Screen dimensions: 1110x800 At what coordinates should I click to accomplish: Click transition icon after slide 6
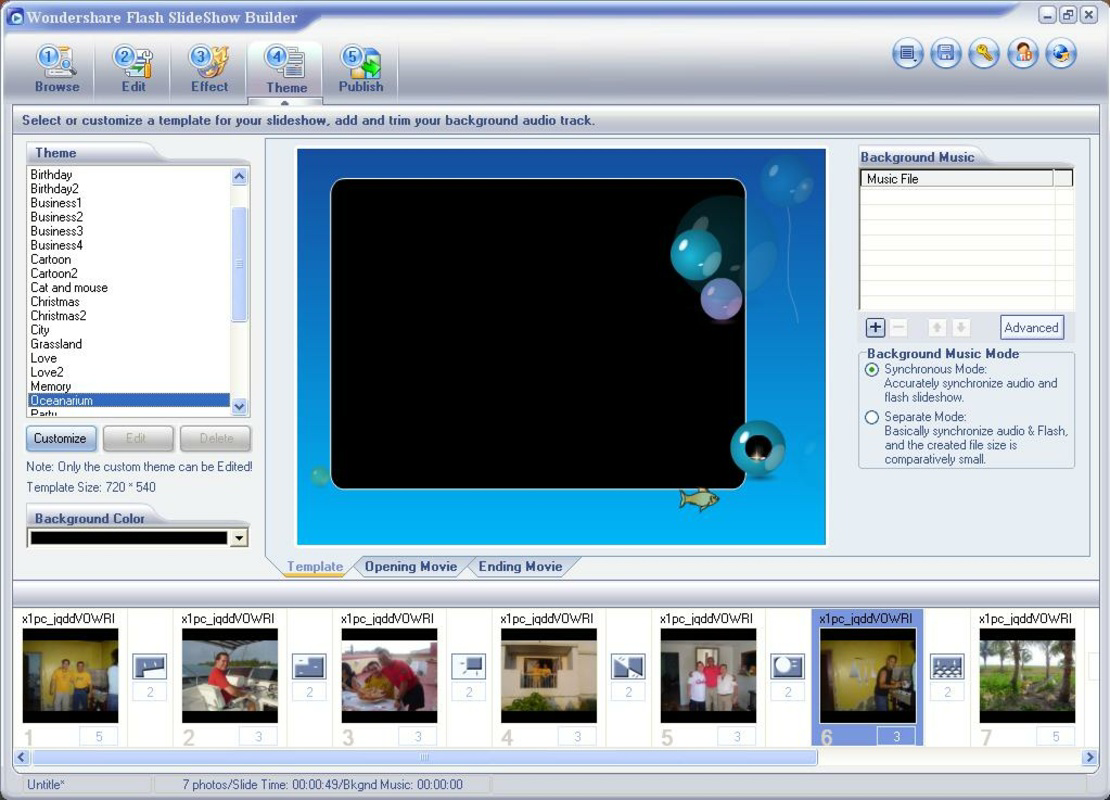(x=947, y=667)
